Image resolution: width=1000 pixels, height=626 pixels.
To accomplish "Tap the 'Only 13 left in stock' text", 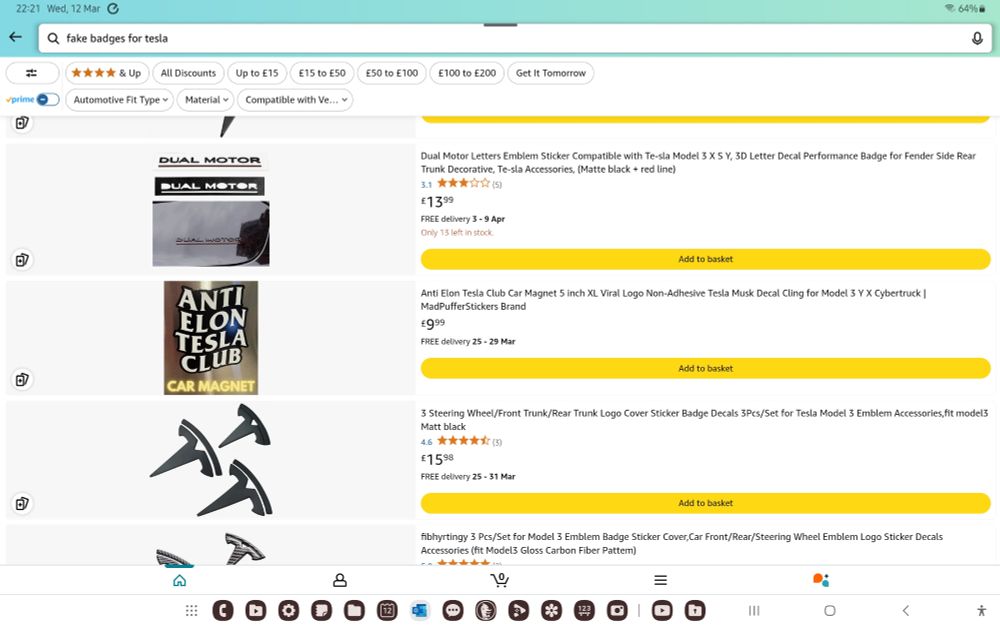I will point(457,233).
